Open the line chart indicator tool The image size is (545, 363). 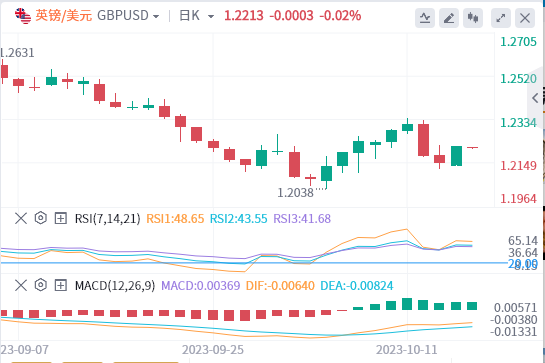425,18
